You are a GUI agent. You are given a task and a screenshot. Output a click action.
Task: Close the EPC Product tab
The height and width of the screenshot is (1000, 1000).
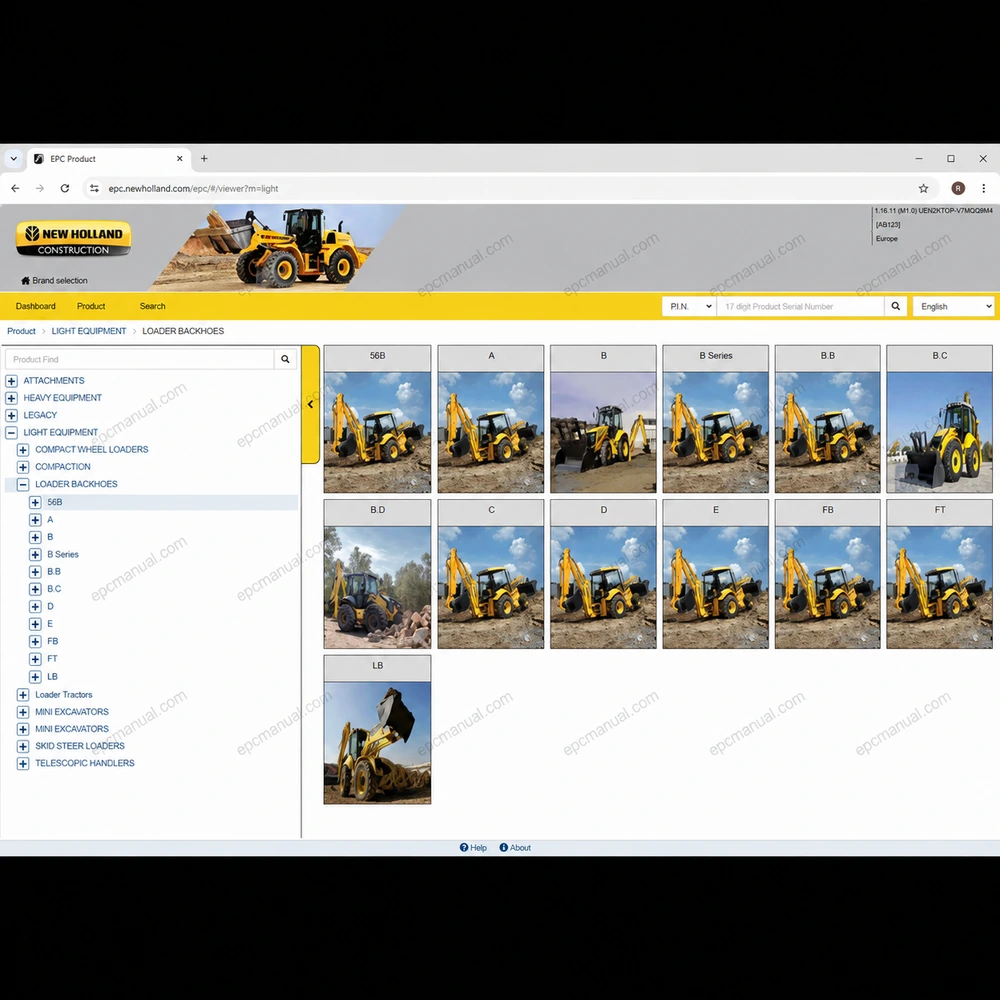click(x=180, y=159)
